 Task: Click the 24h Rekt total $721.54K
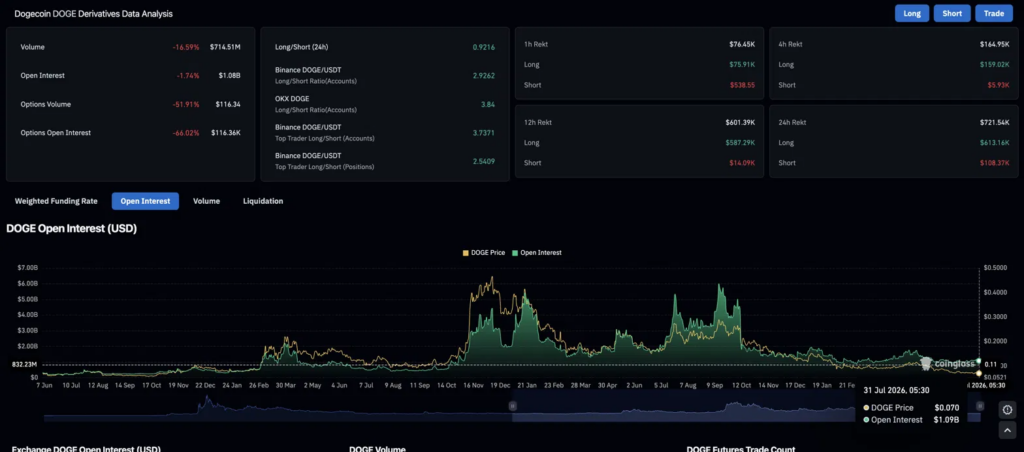[995, 122]
